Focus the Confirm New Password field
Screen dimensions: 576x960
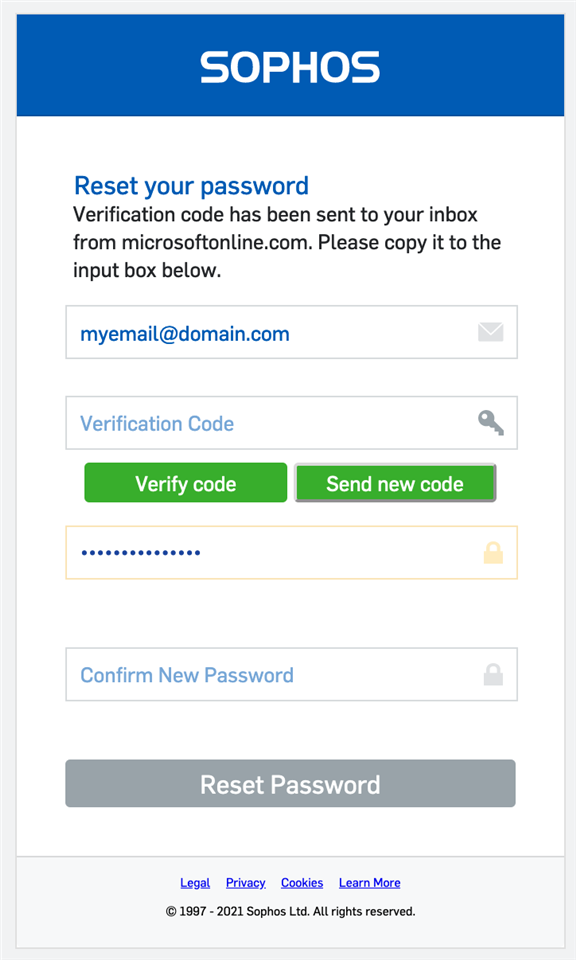coord(291,674)
